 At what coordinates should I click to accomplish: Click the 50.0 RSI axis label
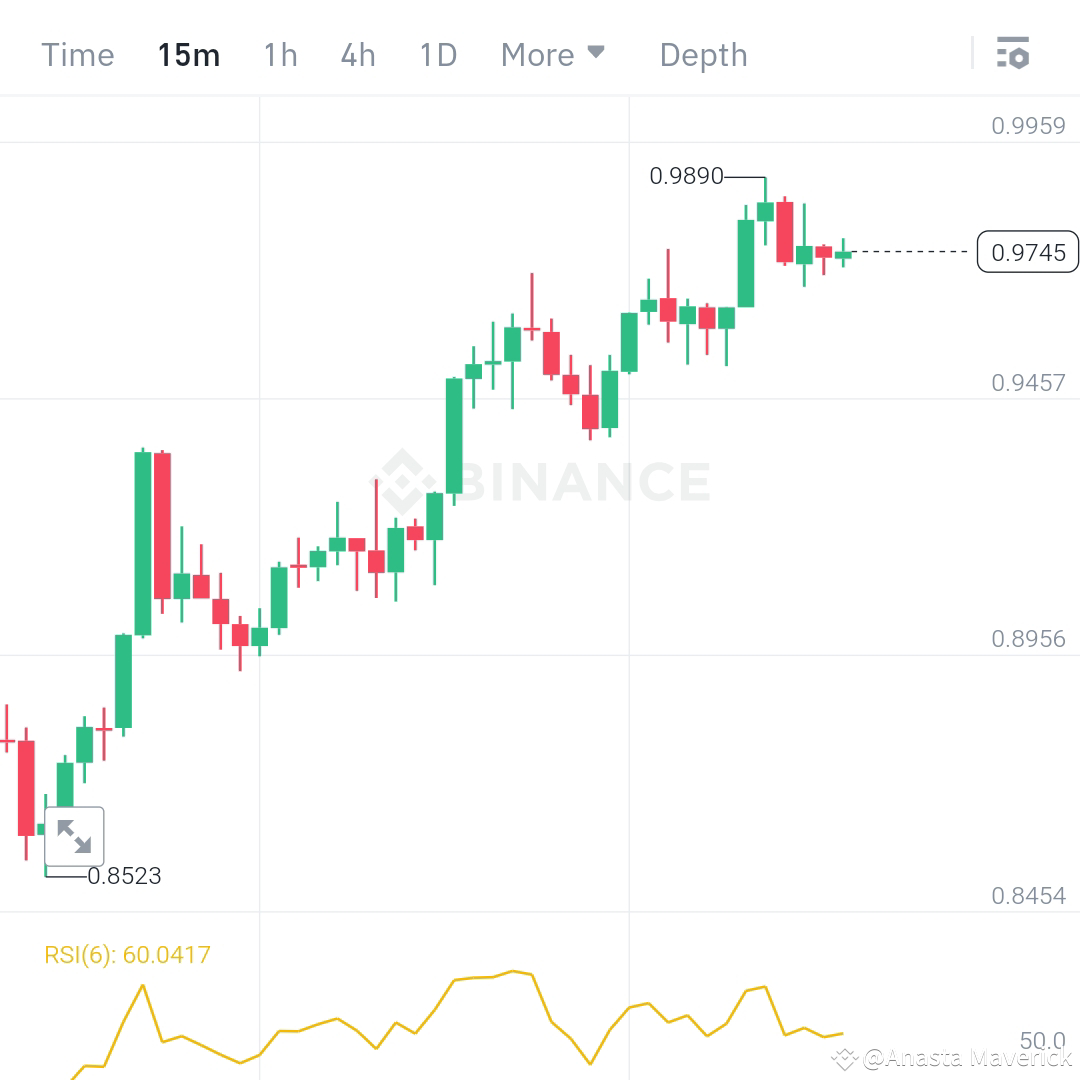[1043, 1041]
